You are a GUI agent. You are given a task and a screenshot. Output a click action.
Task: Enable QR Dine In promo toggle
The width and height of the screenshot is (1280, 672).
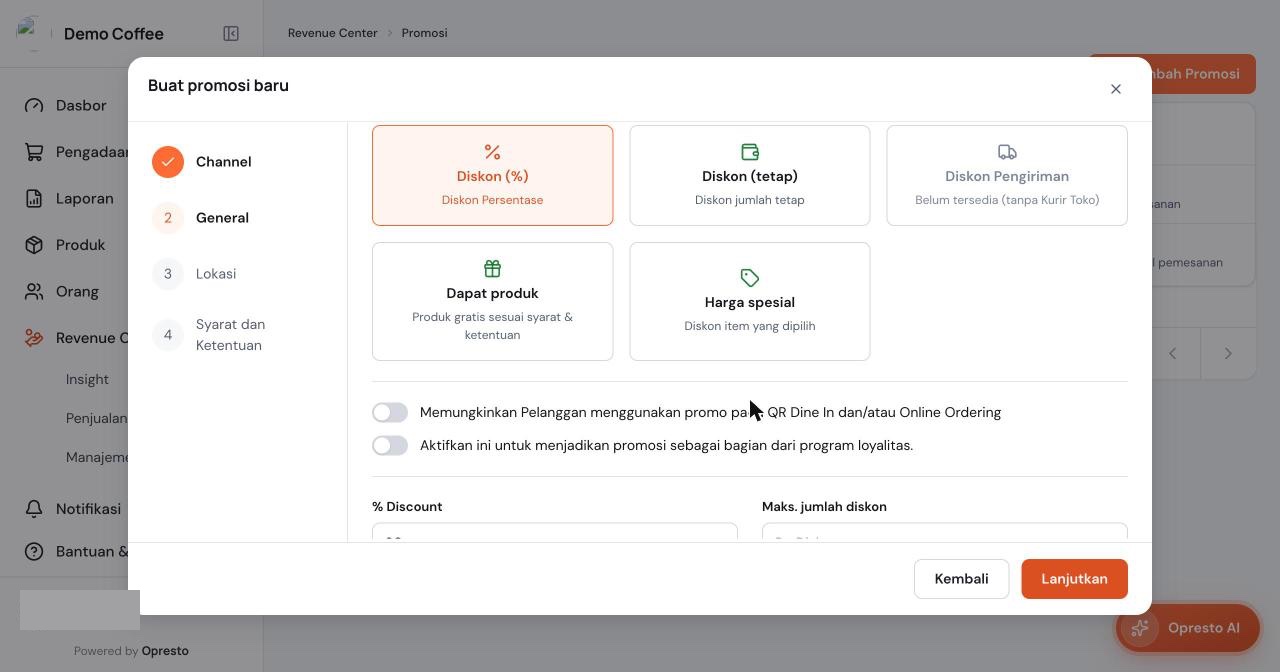tap(390, 412)
